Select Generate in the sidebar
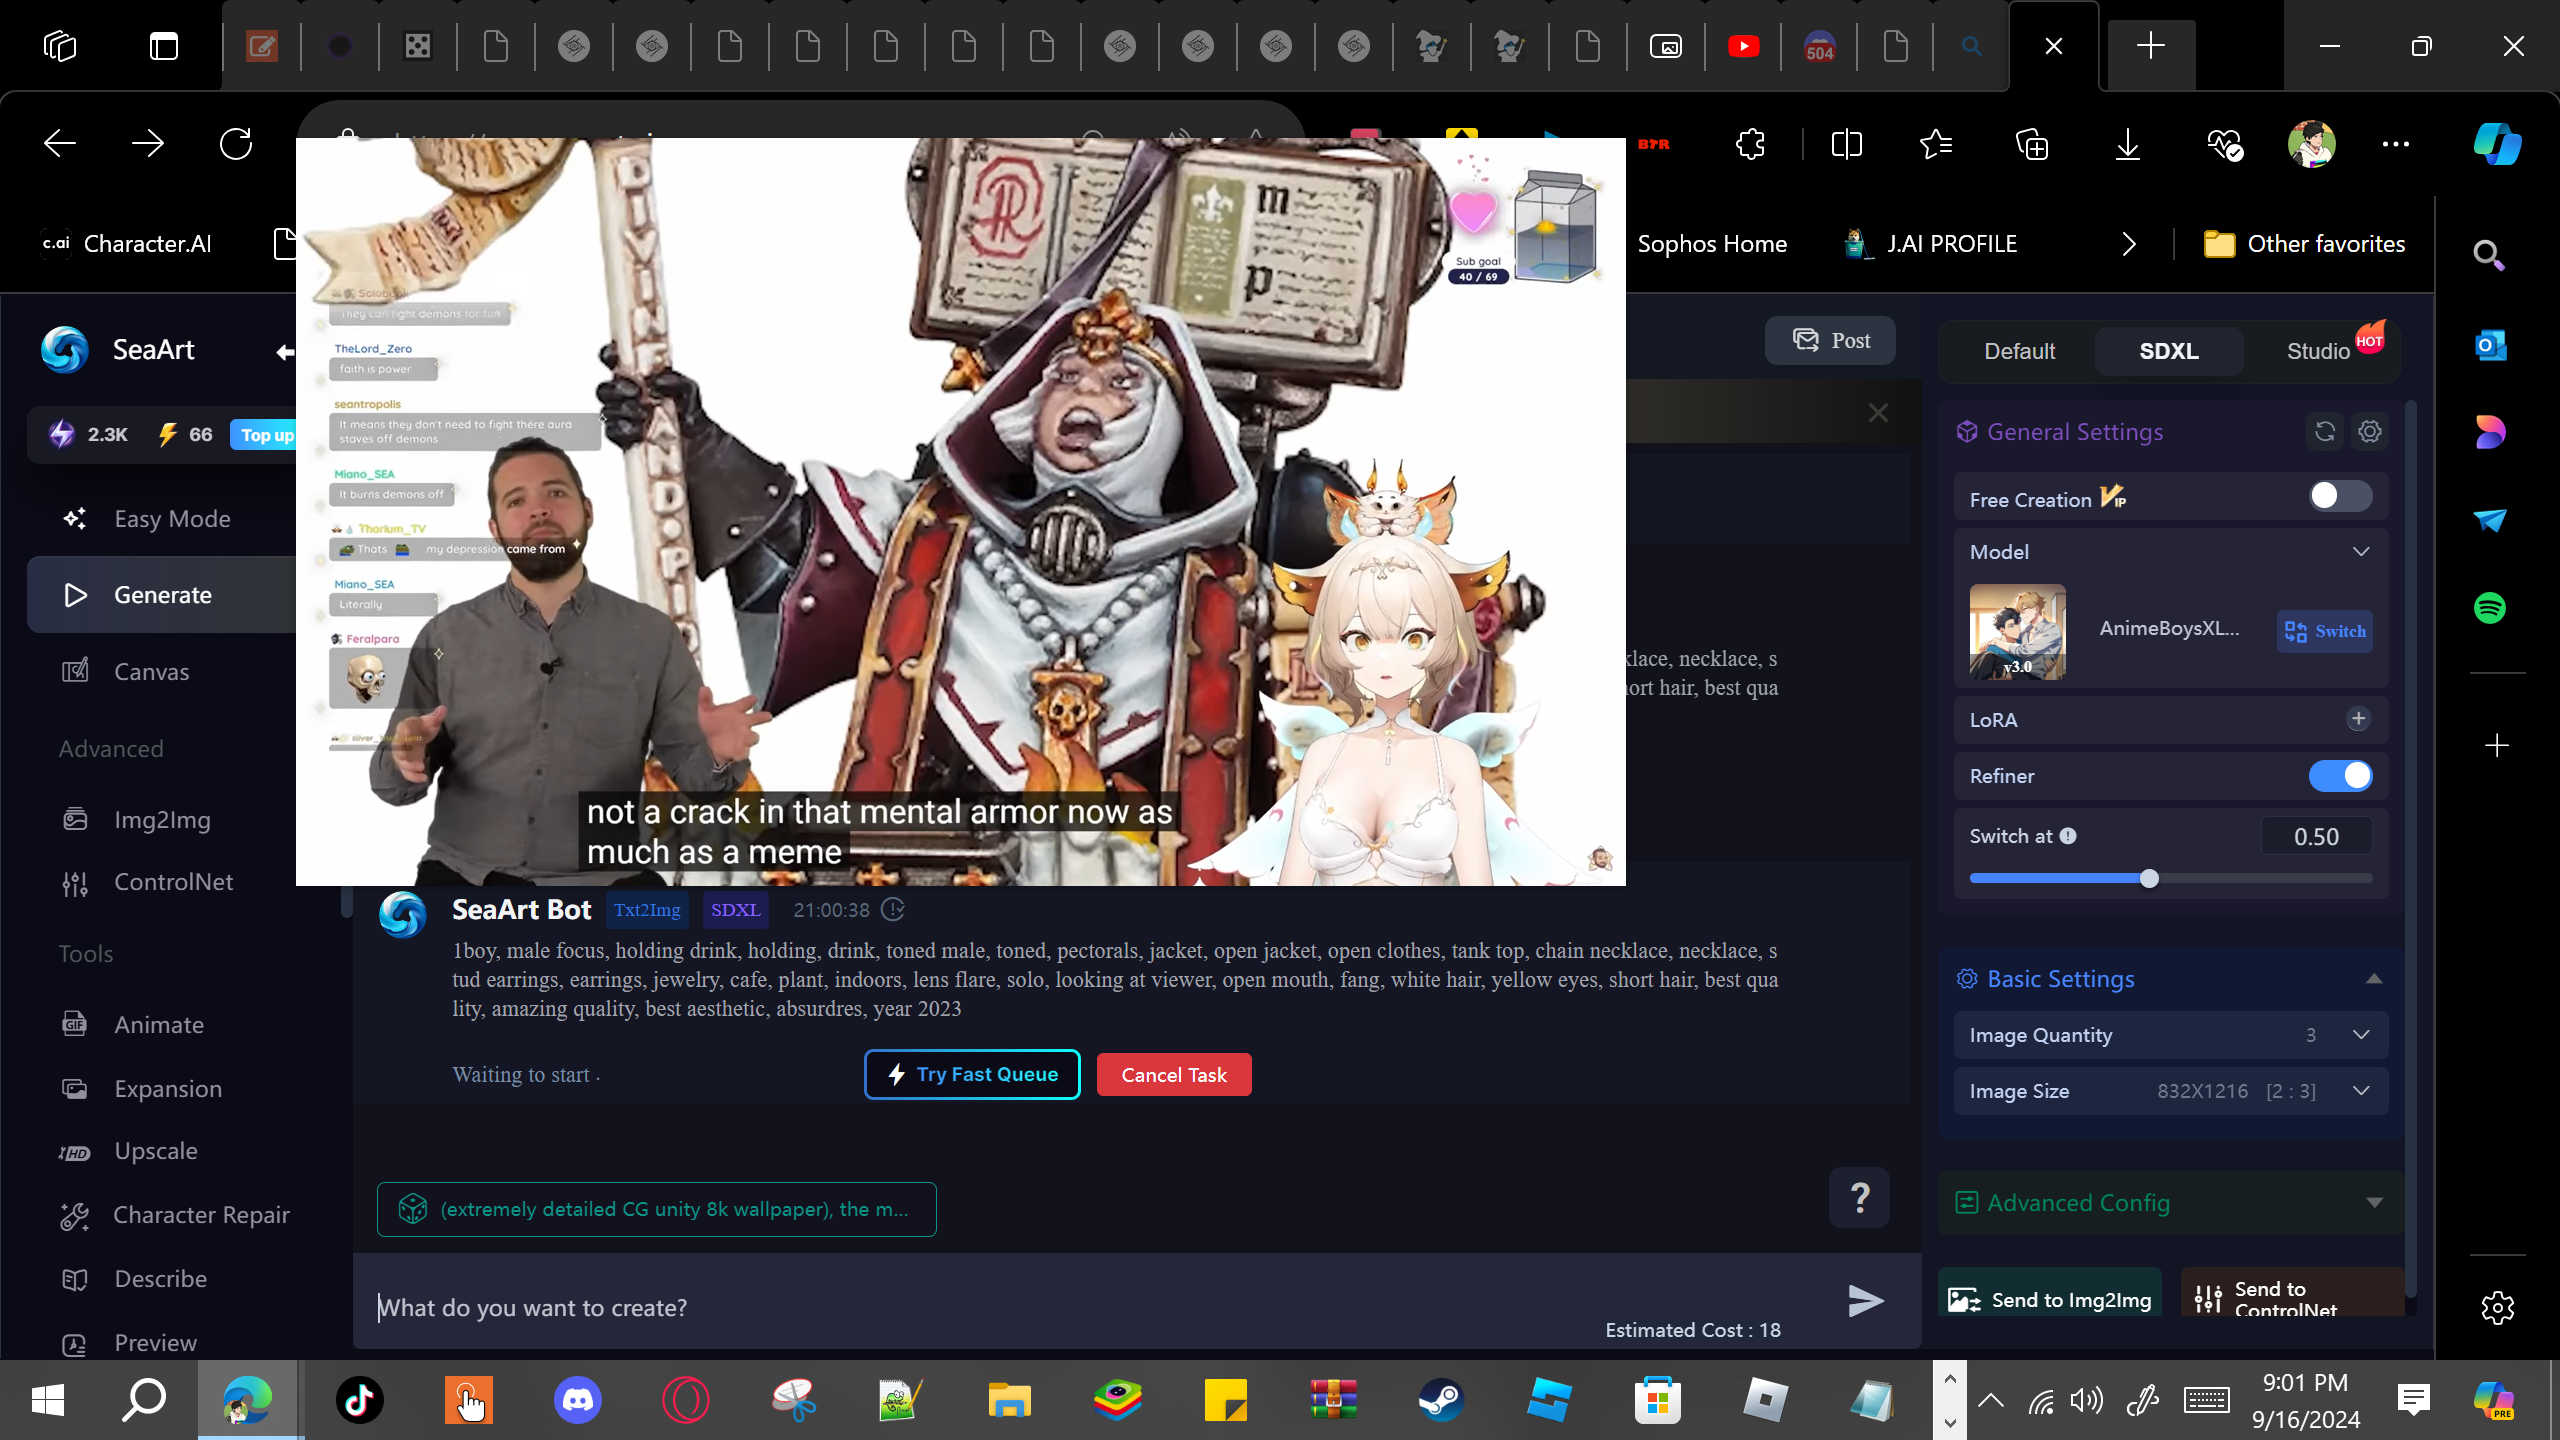 [162, 595]
